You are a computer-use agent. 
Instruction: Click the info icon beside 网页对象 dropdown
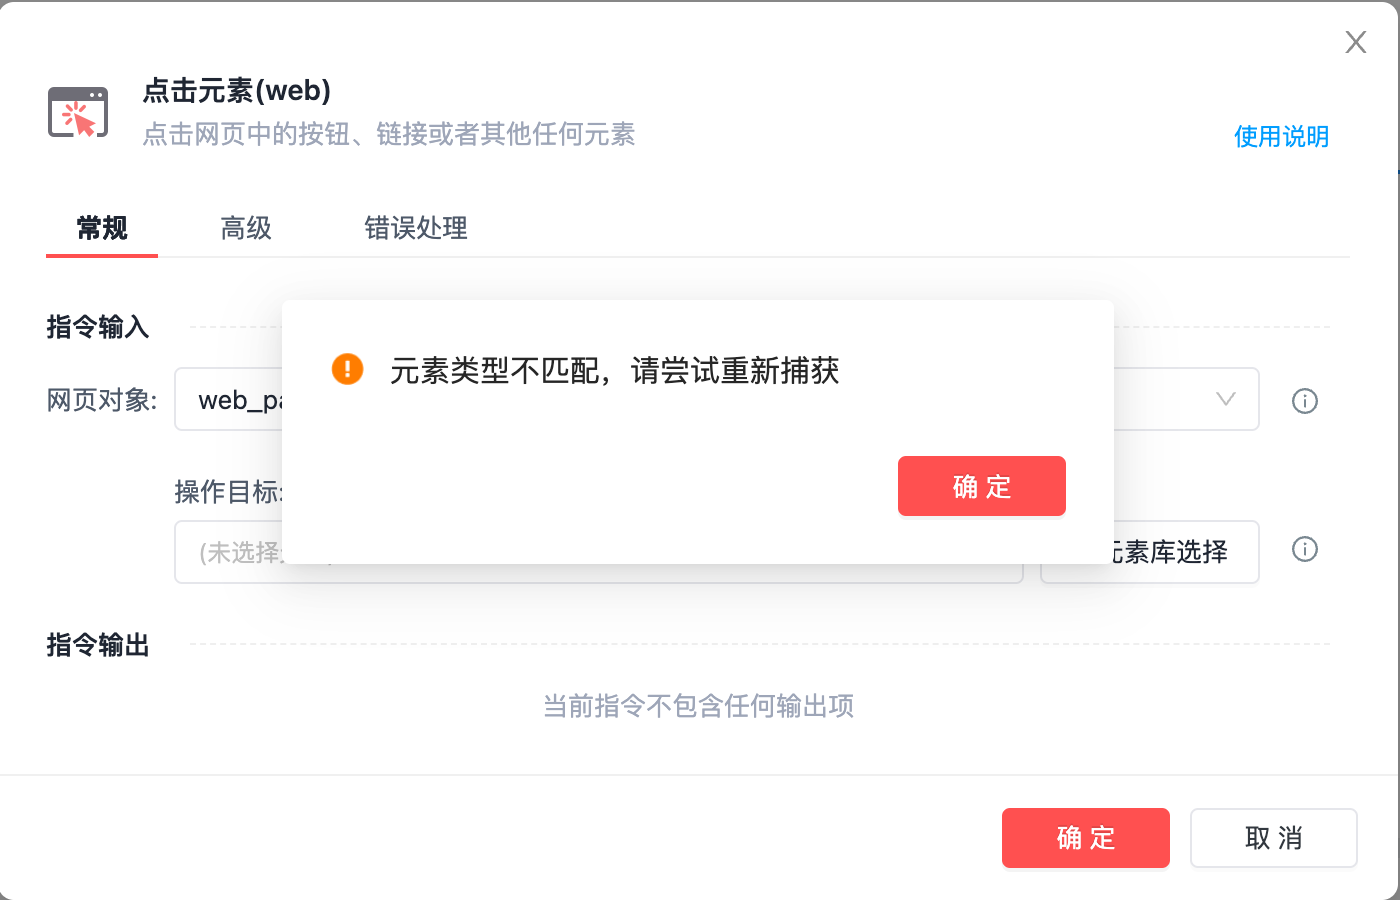pyautogui.click(x=1305, y=401)
